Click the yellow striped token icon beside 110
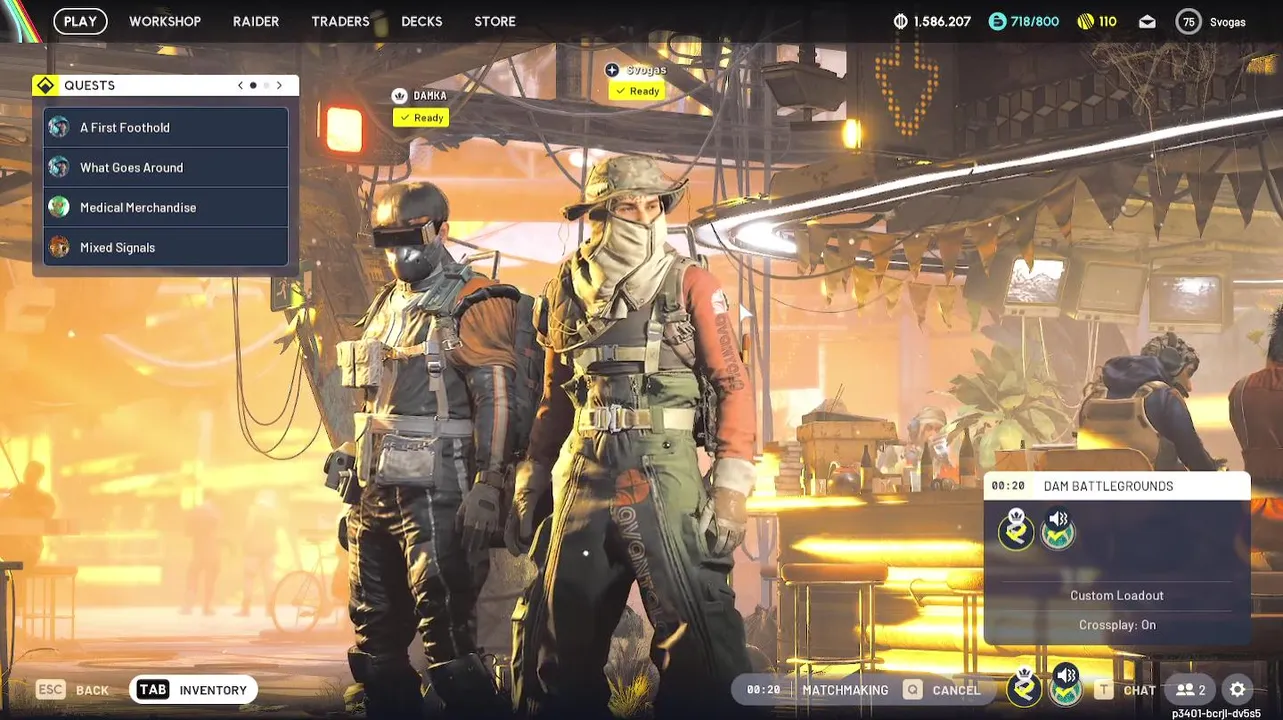The height and width of the screenshot is (720, 1283). point(1085,21)
